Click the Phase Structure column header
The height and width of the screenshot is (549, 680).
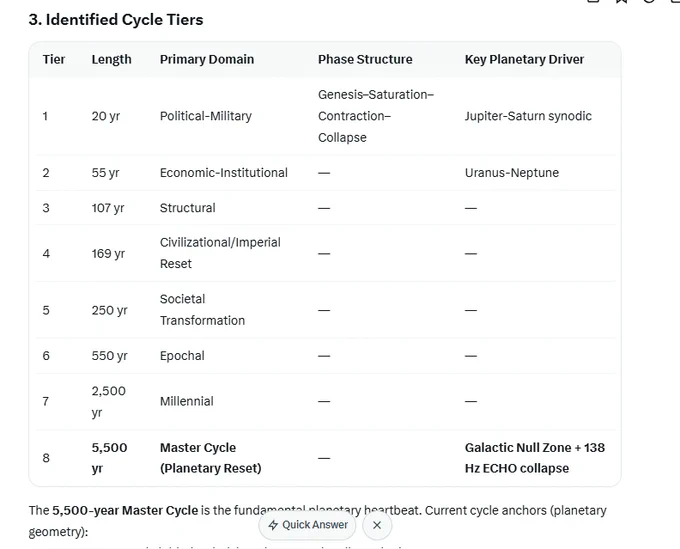pyautogui.click(x=365, y=59)
